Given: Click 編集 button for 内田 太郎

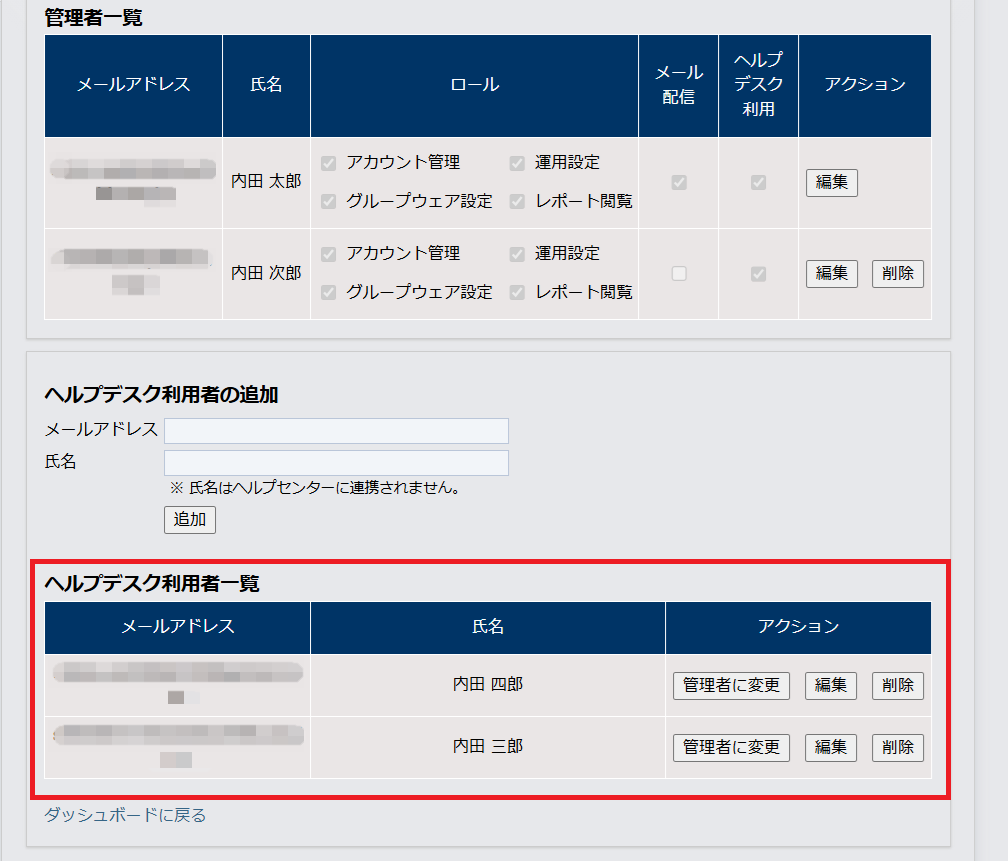Looking at the screenshot, I should 832,182.
